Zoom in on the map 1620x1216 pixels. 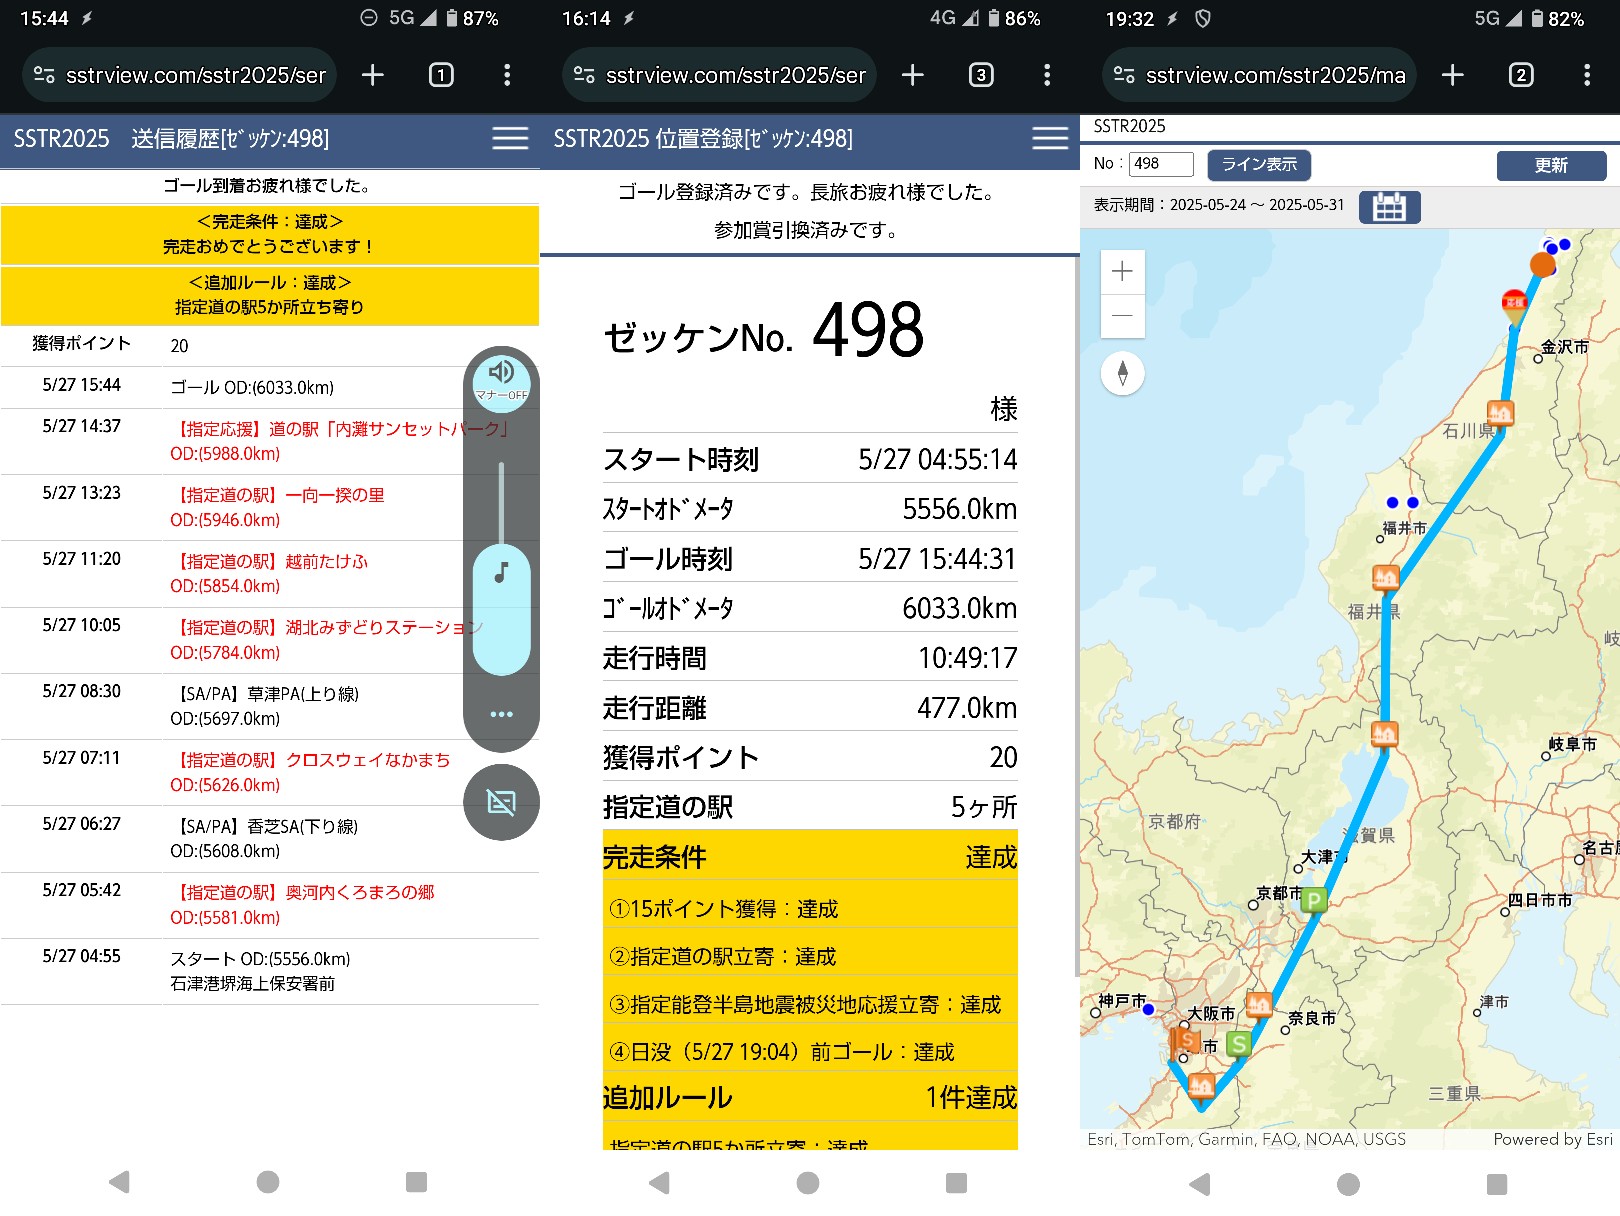pos(1122,271)
